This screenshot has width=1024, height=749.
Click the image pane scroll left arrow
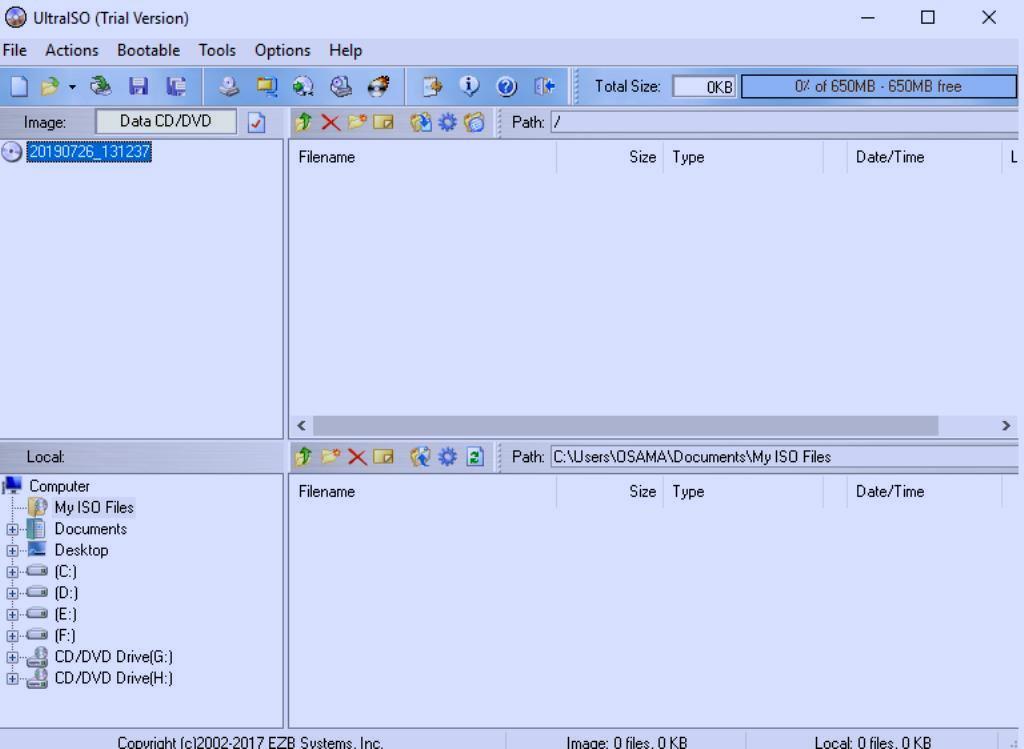tap(301, 426)
